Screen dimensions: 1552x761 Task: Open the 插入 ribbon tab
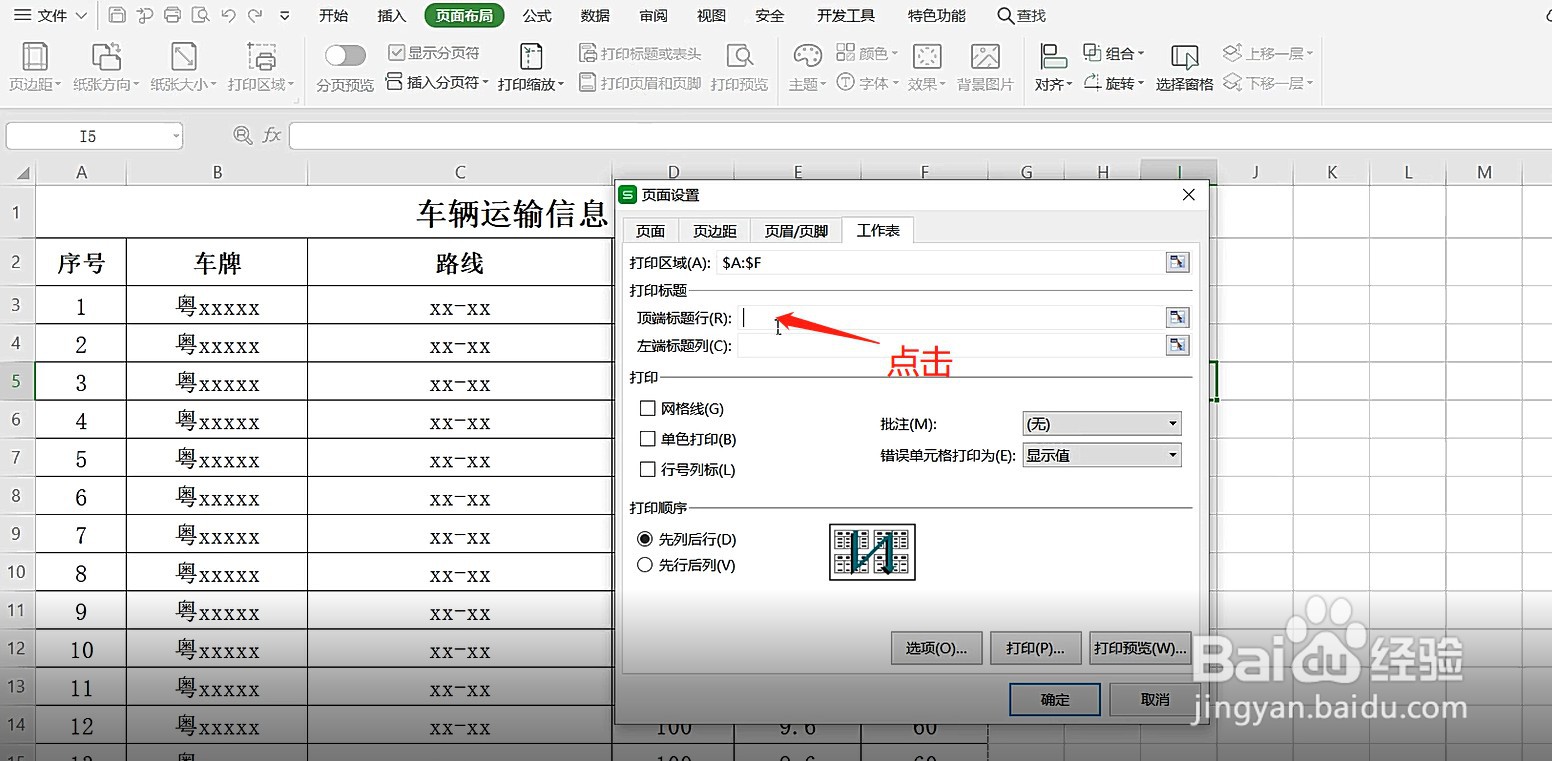click(392, 15)
